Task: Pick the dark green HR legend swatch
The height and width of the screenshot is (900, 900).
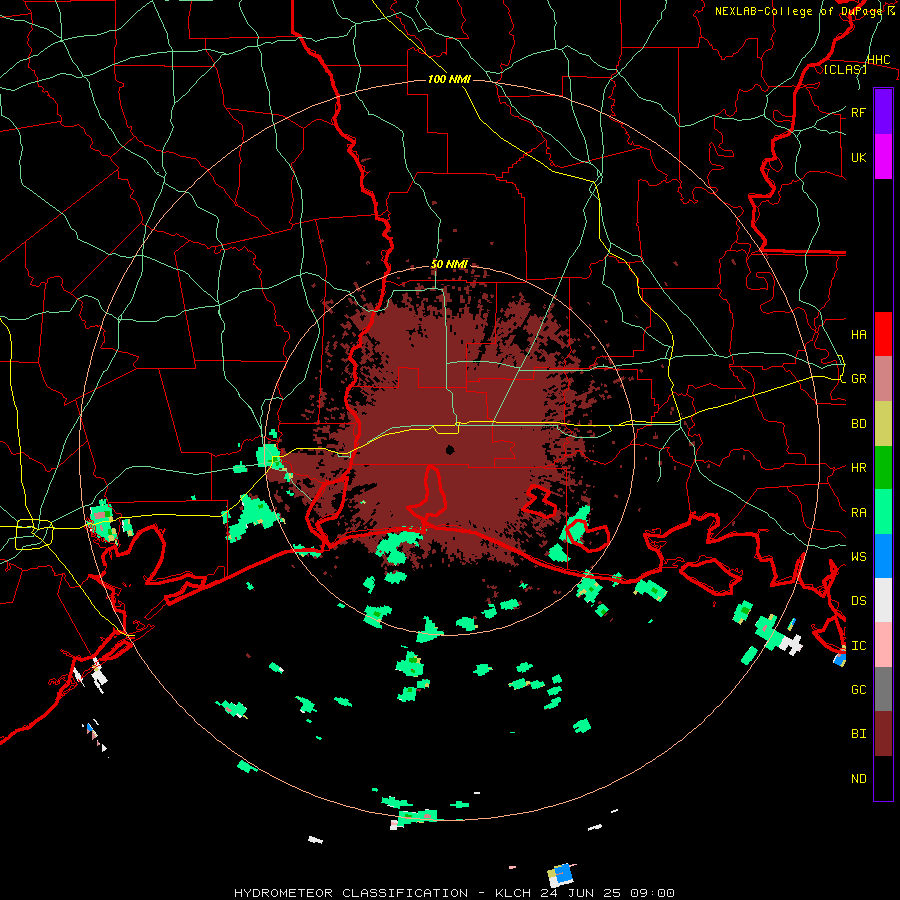Action: (883, 468)
